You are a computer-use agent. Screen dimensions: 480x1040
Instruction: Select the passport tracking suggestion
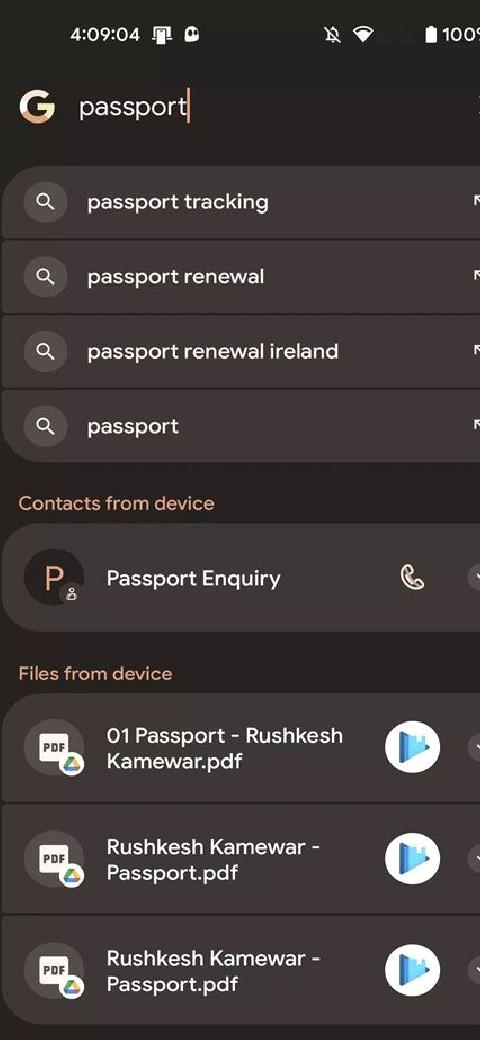(240, 202)
